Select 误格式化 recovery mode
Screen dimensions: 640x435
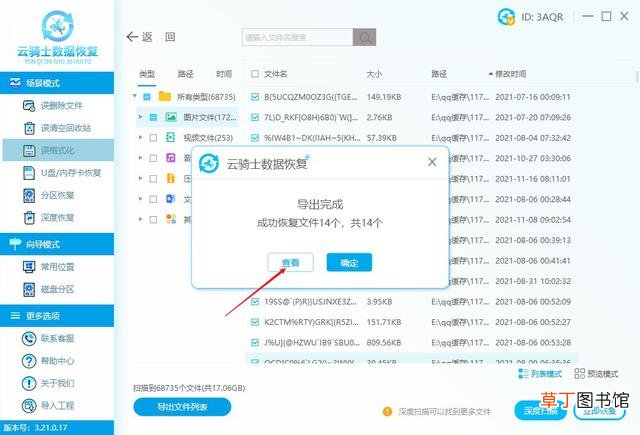58,151
